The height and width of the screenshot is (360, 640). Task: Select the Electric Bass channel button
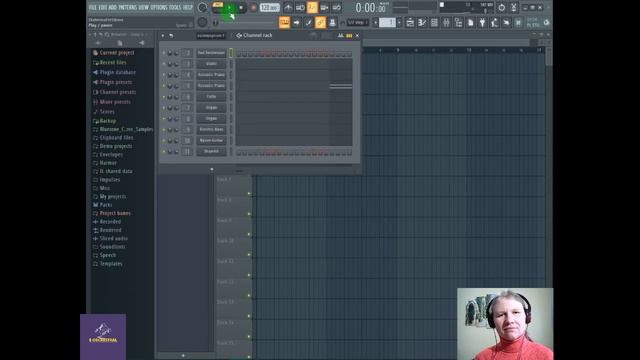click(x=211, y=129)
